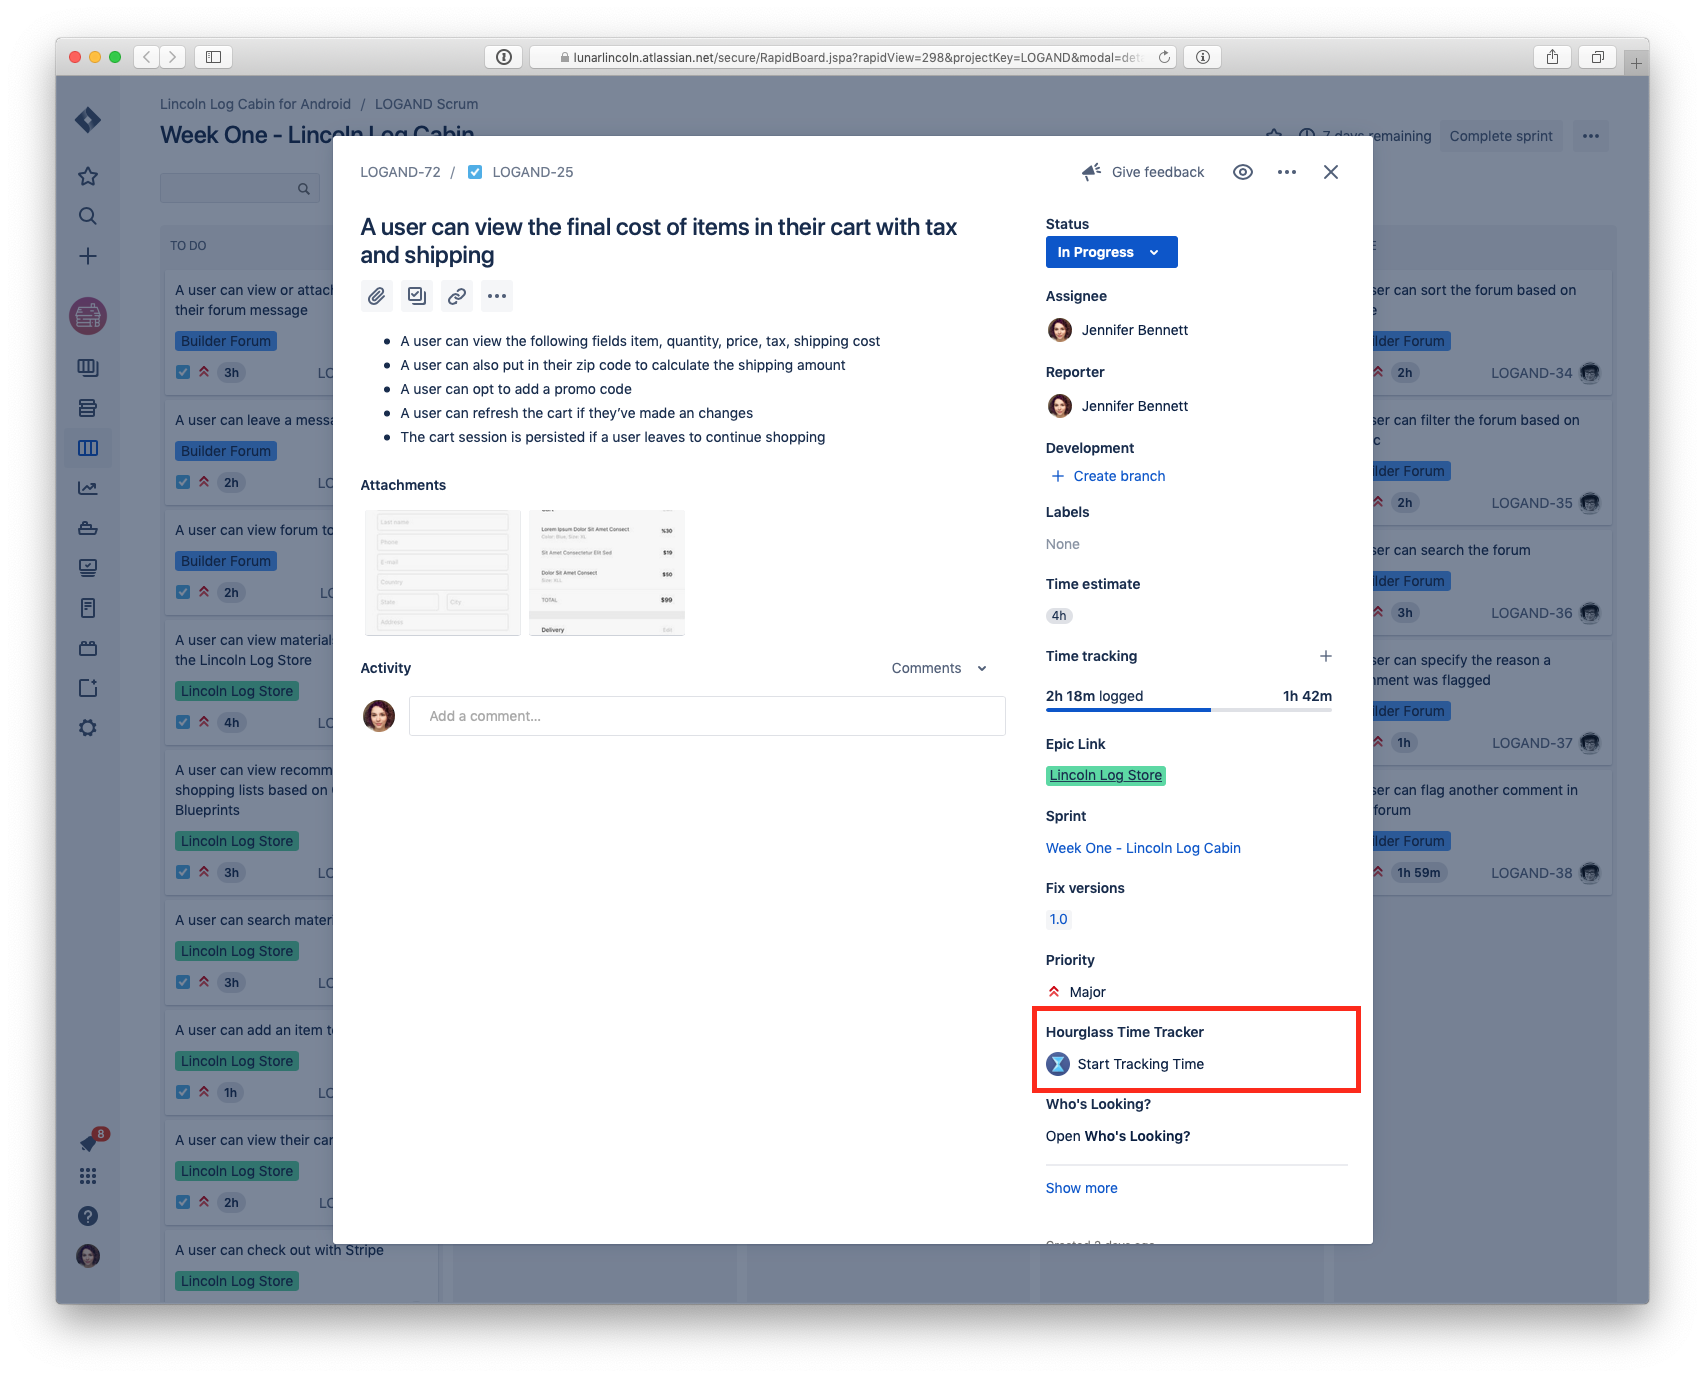The height and width of the screenshot is (1378, 1705).
Task: Open fix version 1.0
Action: (1058, 919)
